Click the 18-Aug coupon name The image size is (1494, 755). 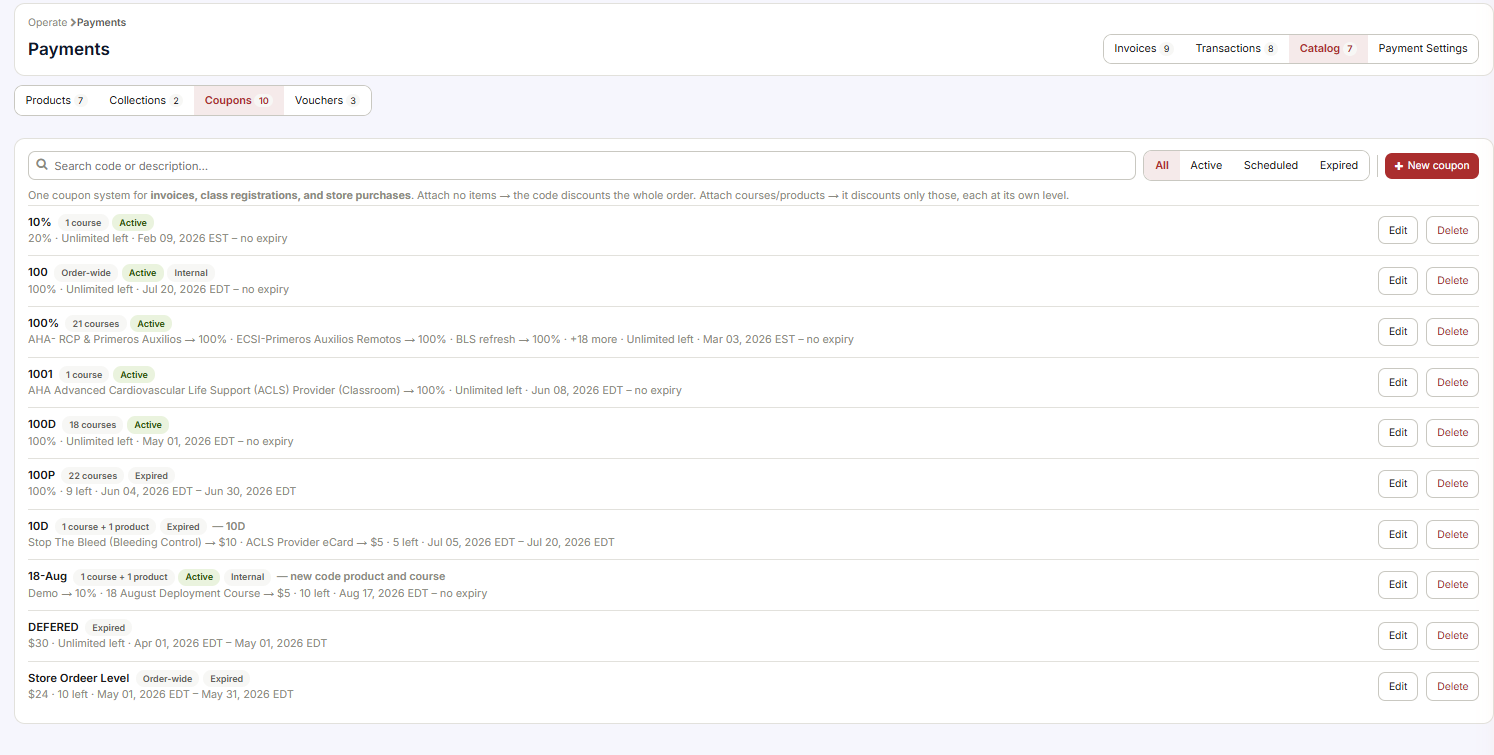point(47,576)
